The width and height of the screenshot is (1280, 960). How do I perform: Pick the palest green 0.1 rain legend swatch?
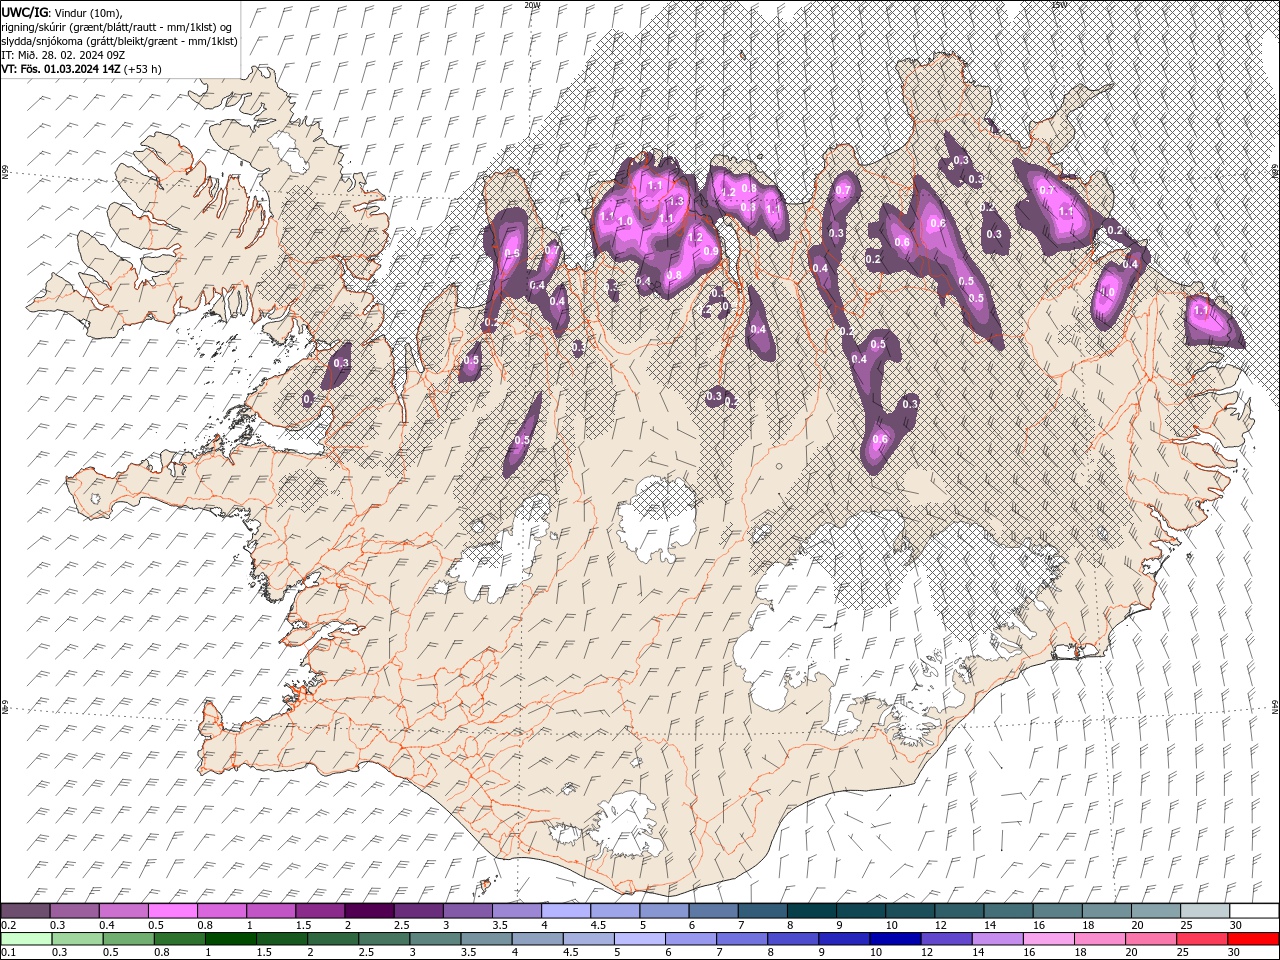(26, 939)
